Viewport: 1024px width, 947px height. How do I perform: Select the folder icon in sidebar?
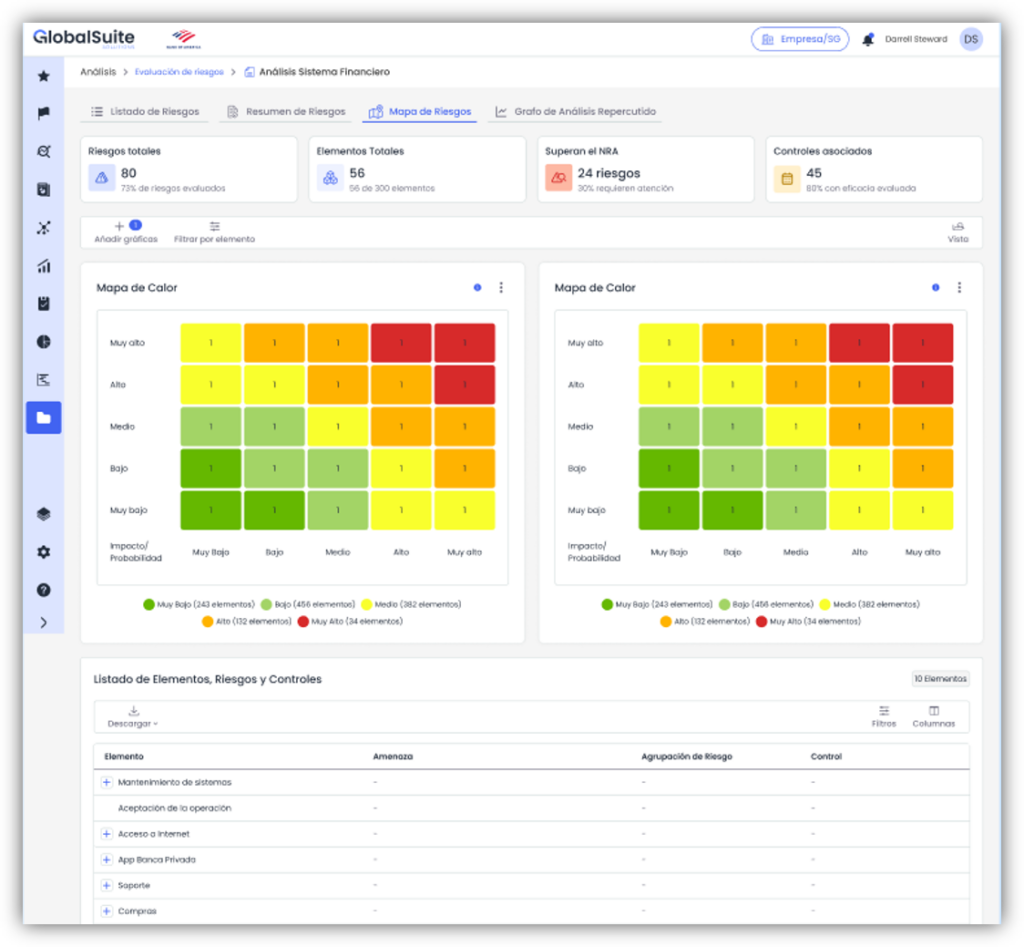pyautogui.click(x=43, y=418)
